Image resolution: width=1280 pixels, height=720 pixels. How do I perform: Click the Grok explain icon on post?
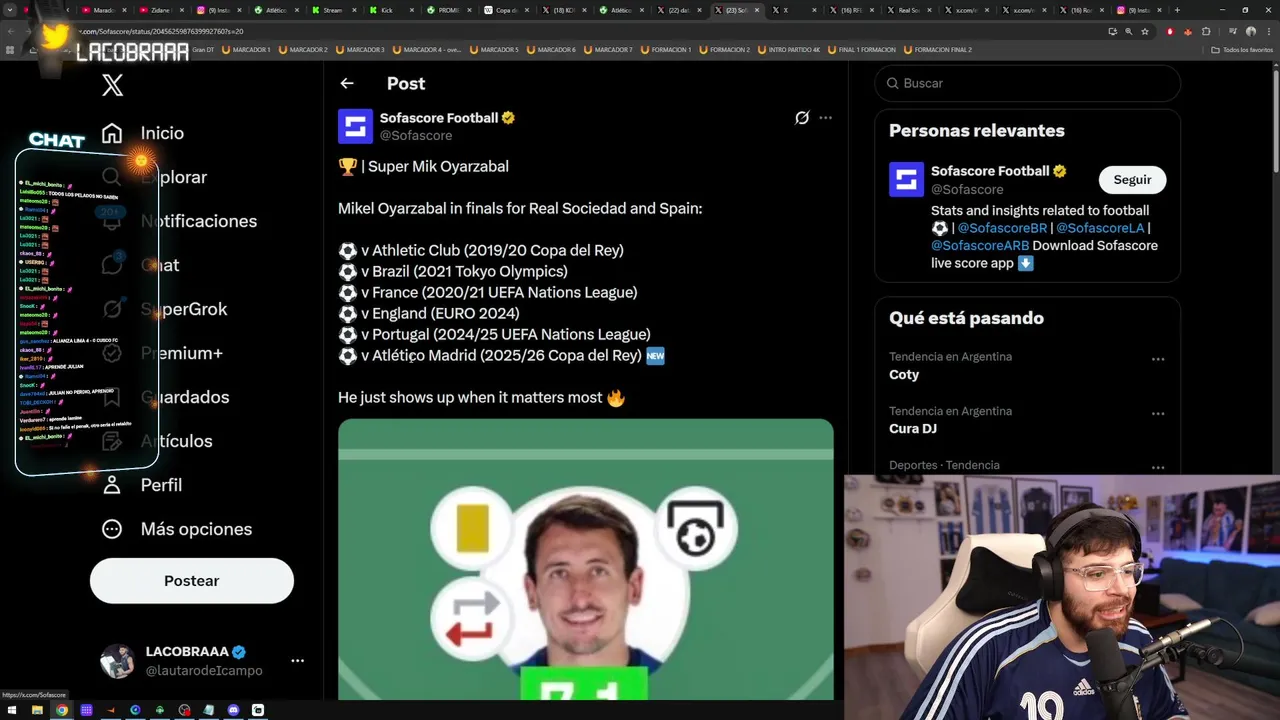pos(802,118)
